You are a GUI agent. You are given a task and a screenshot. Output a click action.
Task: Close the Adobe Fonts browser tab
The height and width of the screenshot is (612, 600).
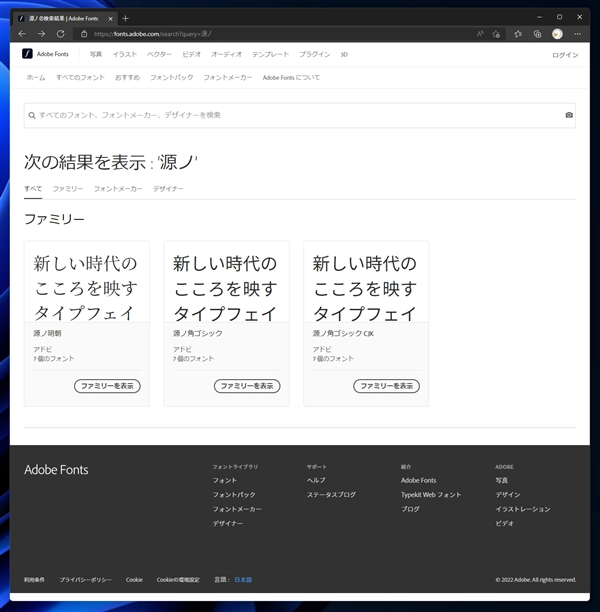pyautogui.click(x=110, y=18)
